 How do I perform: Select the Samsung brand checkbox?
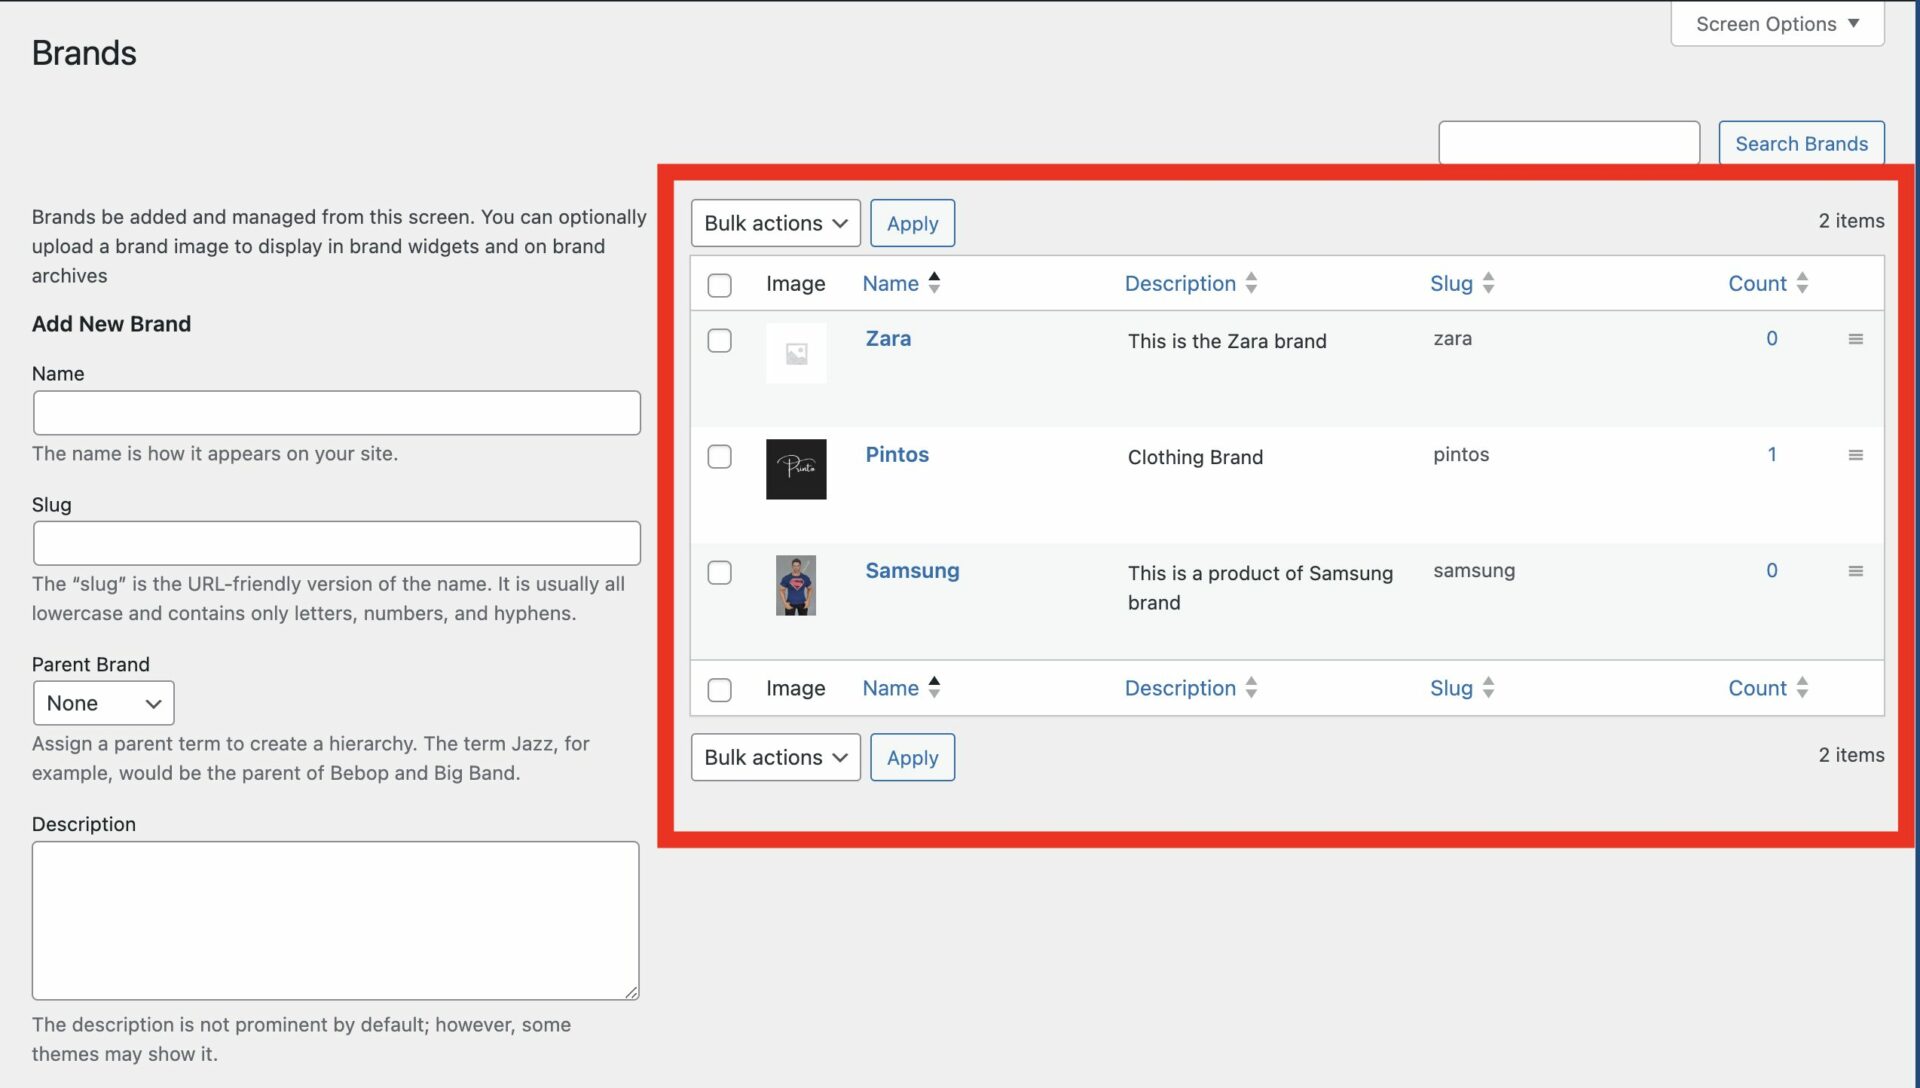(719, 572)
